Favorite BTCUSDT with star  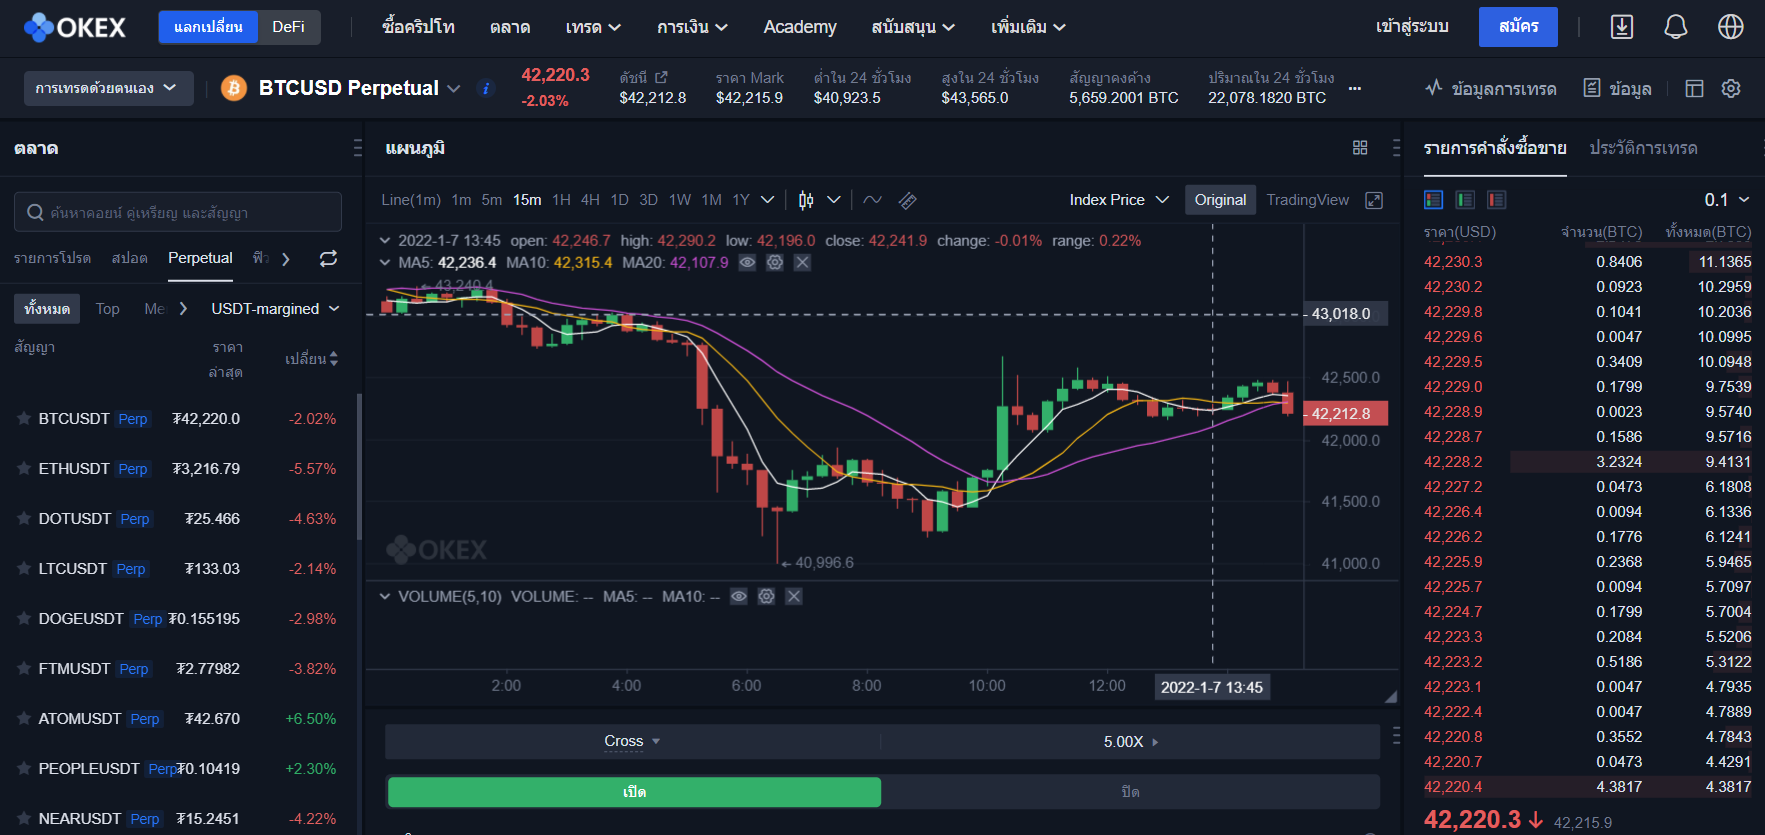[24, 419]
